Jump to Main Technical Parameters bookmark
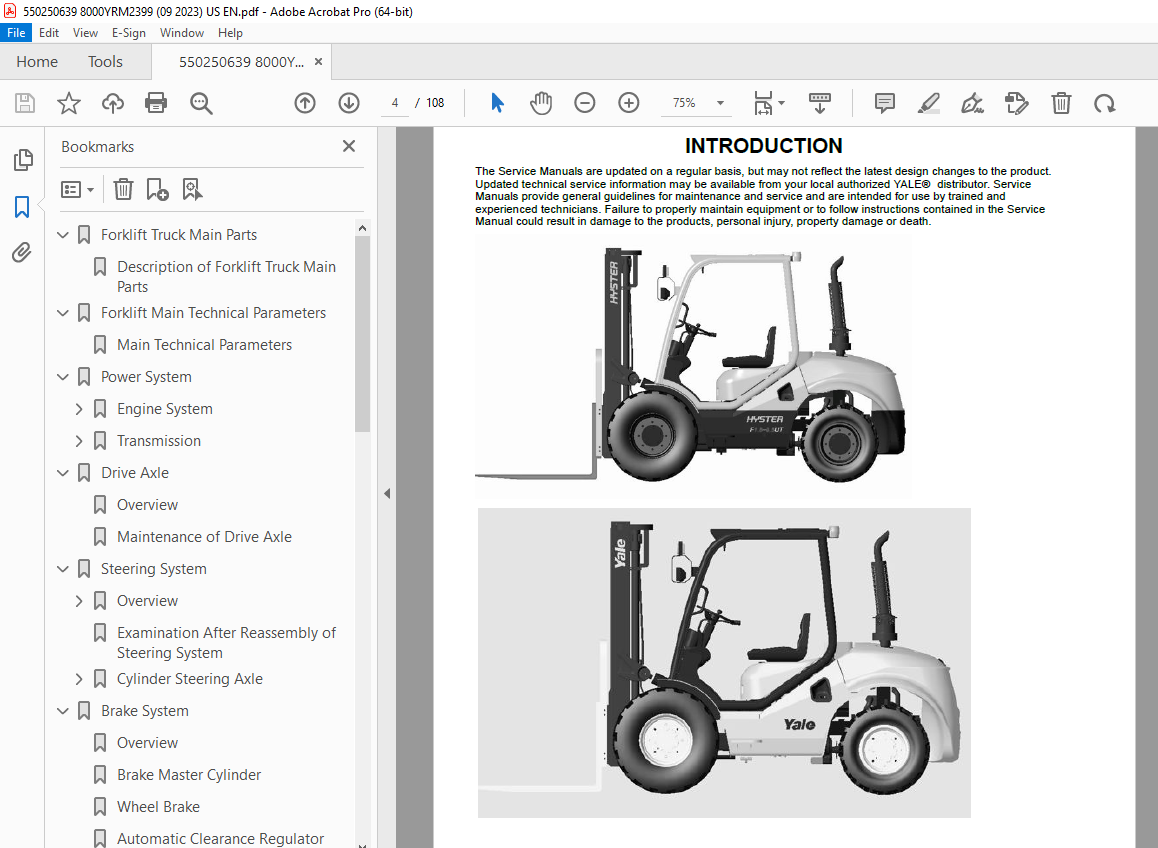The image size is (1158, 848). [204, 345]
